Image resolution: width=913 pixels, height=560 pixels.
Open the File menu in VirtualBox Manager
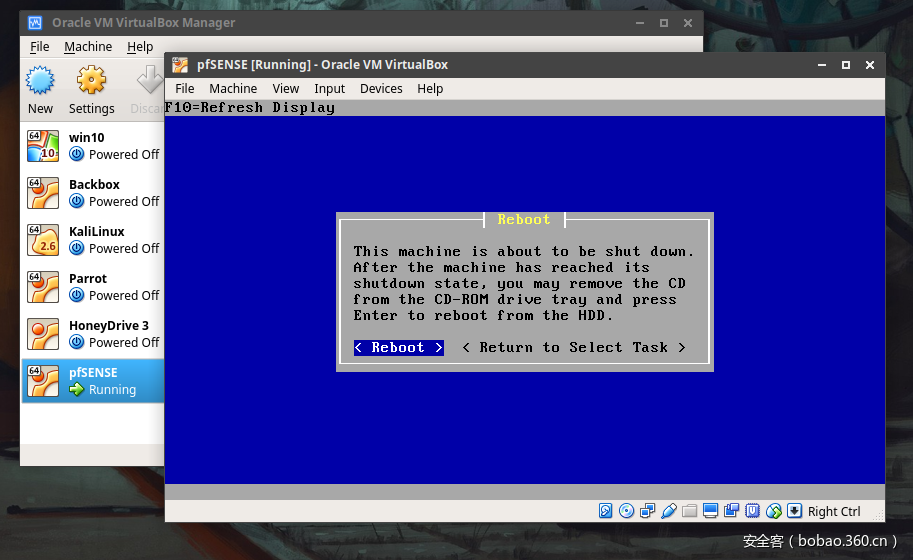(x=39, y=46)
